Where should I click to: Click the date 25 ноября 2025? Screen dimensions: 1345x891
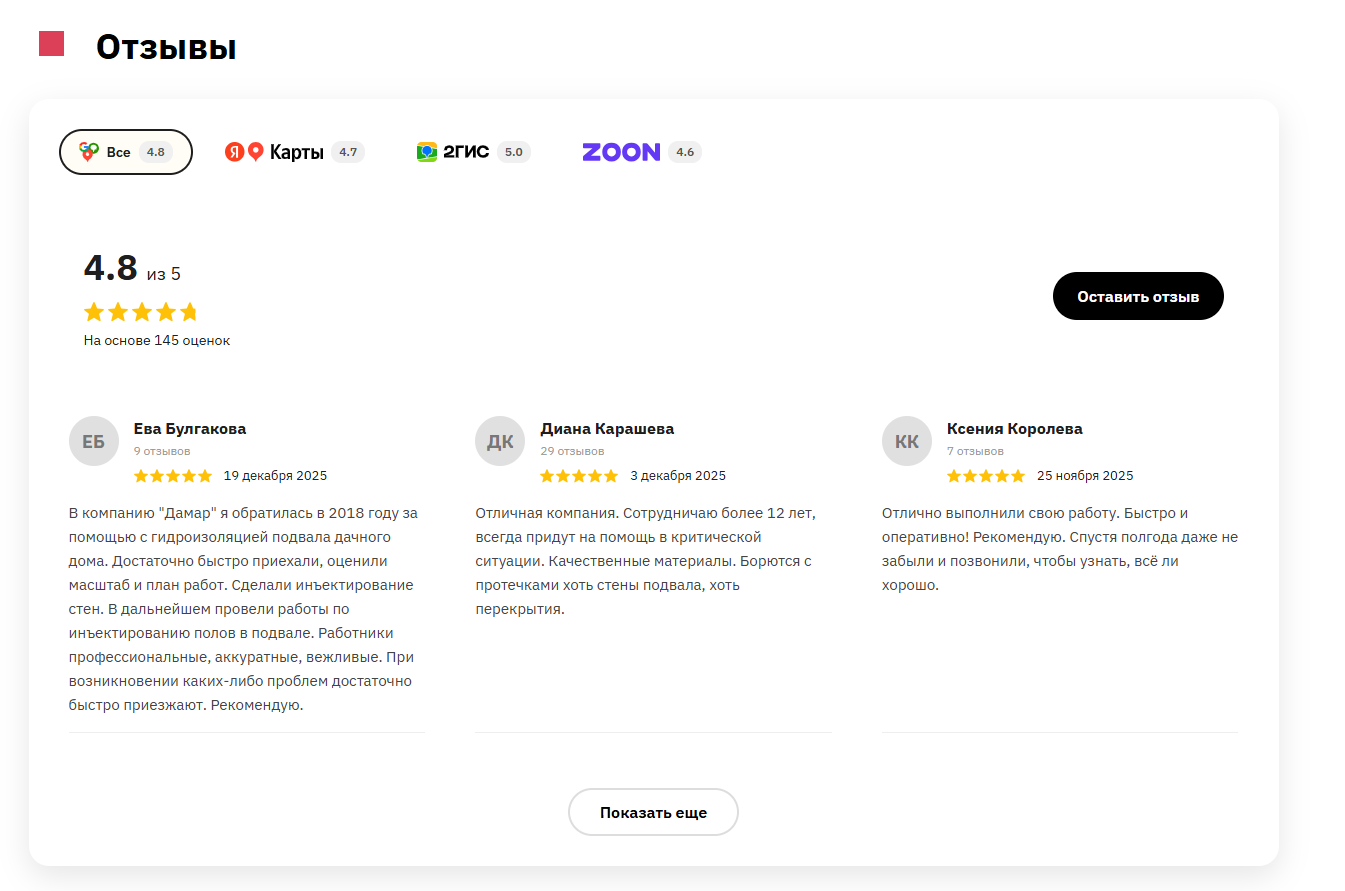[x=1085, y=476]
